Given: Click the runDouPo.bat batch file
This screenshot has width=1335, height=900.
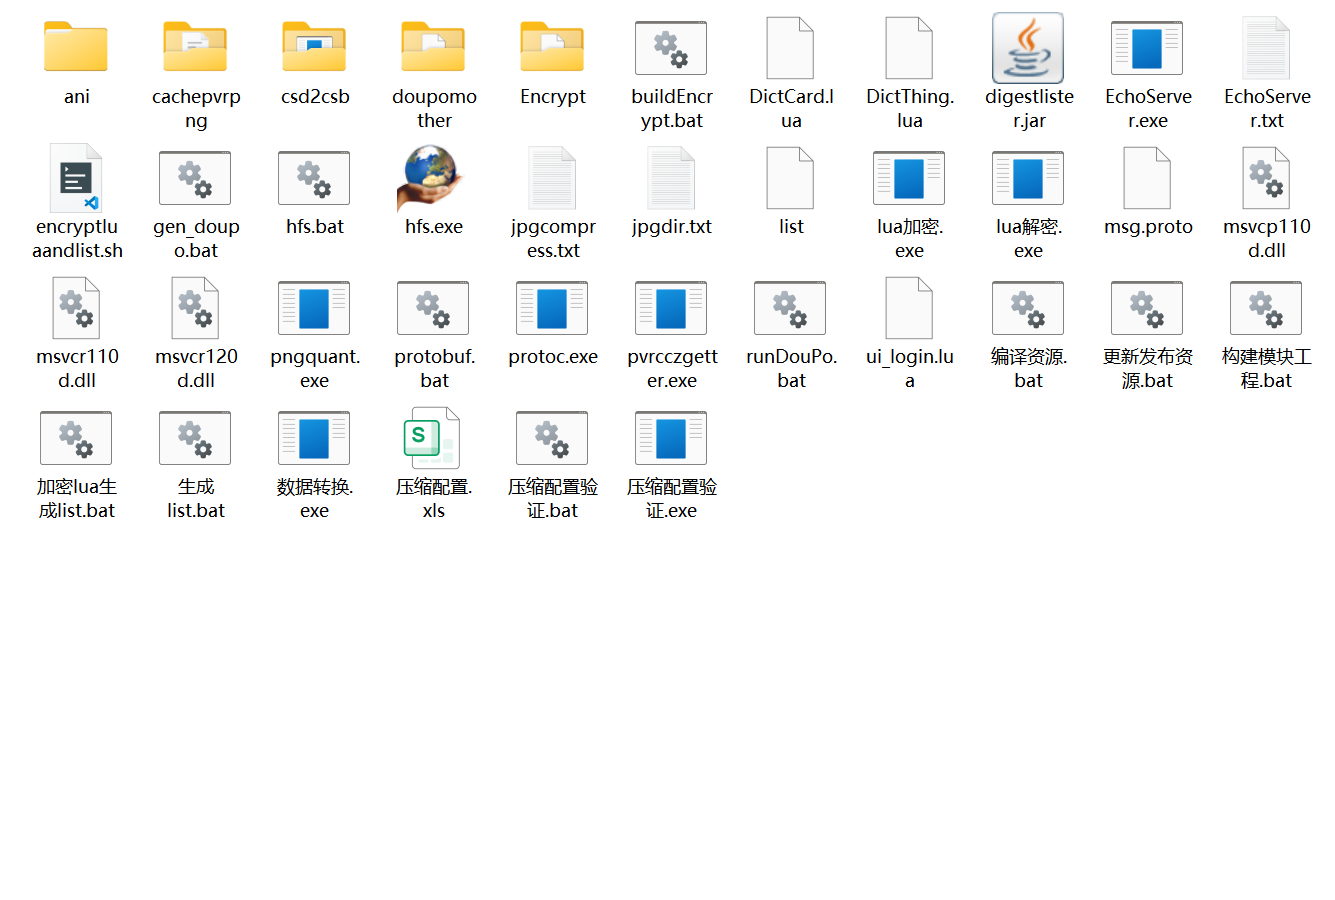Looking at the screenshot, I should coord(790,308).
